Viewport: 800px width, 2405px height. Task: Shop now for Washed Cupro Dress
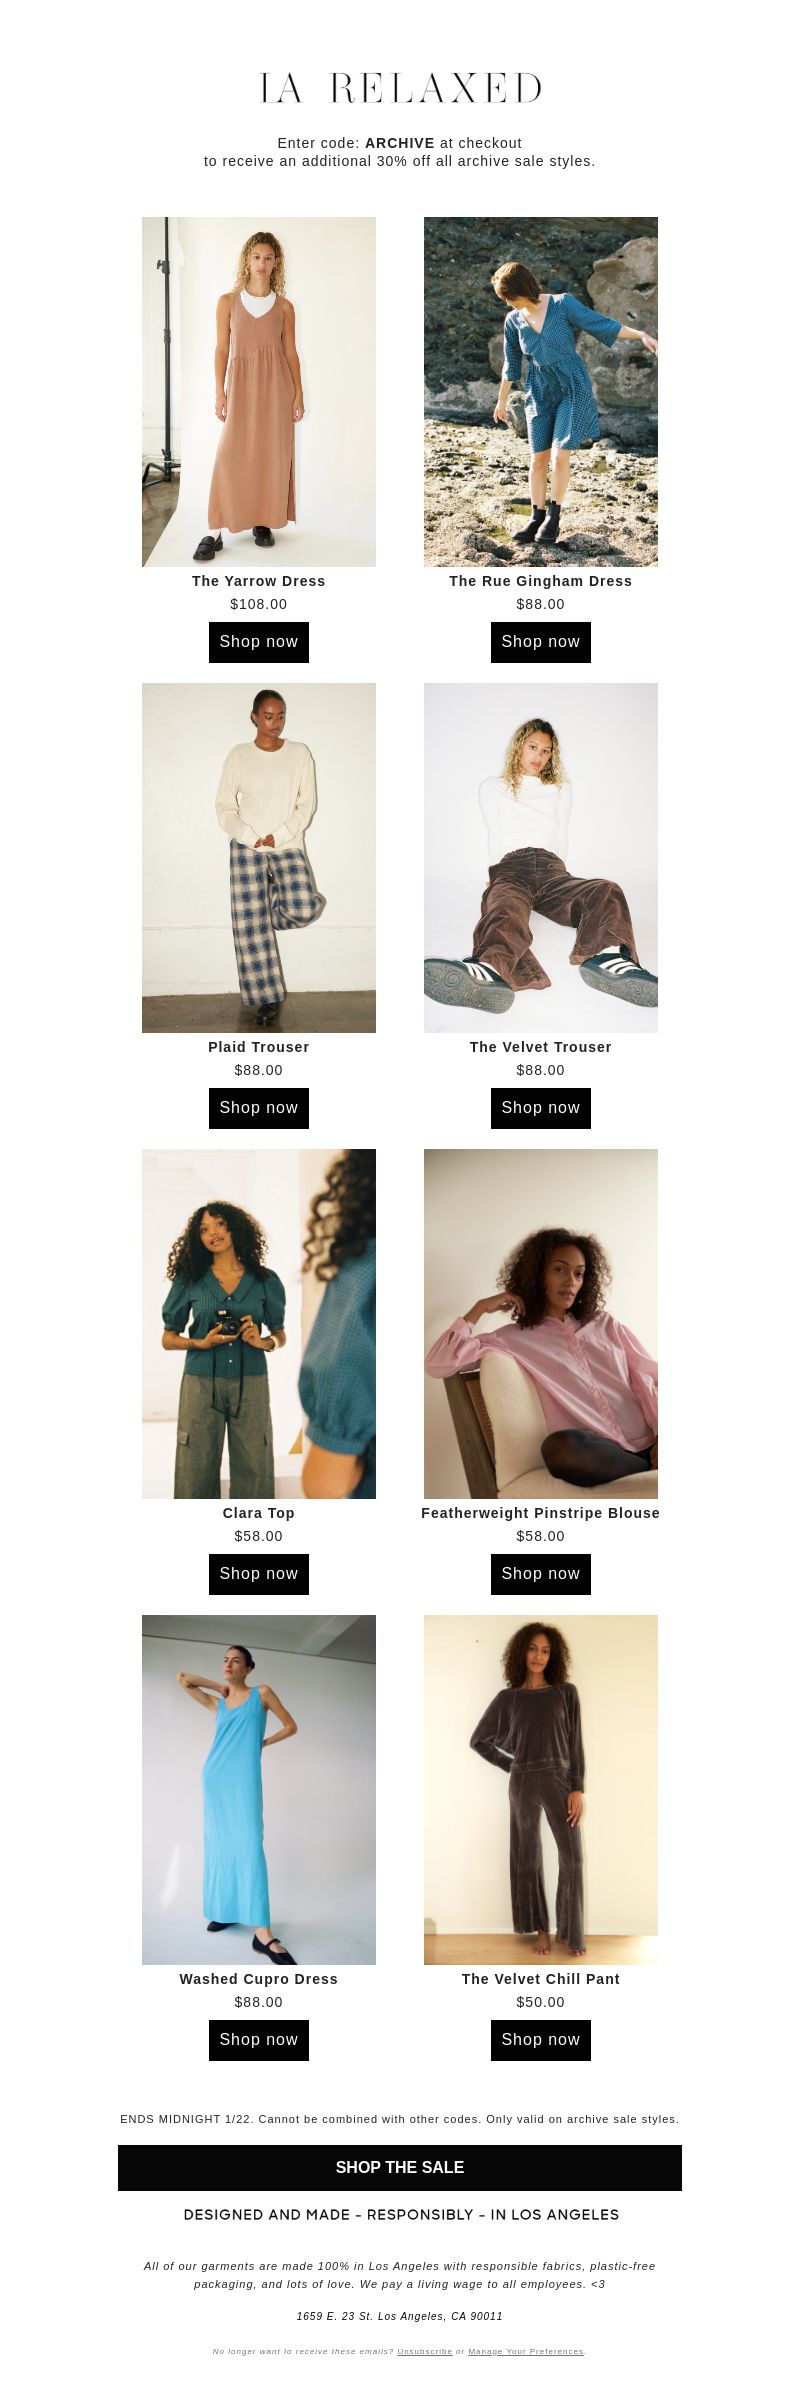(x=259, y=2040)
